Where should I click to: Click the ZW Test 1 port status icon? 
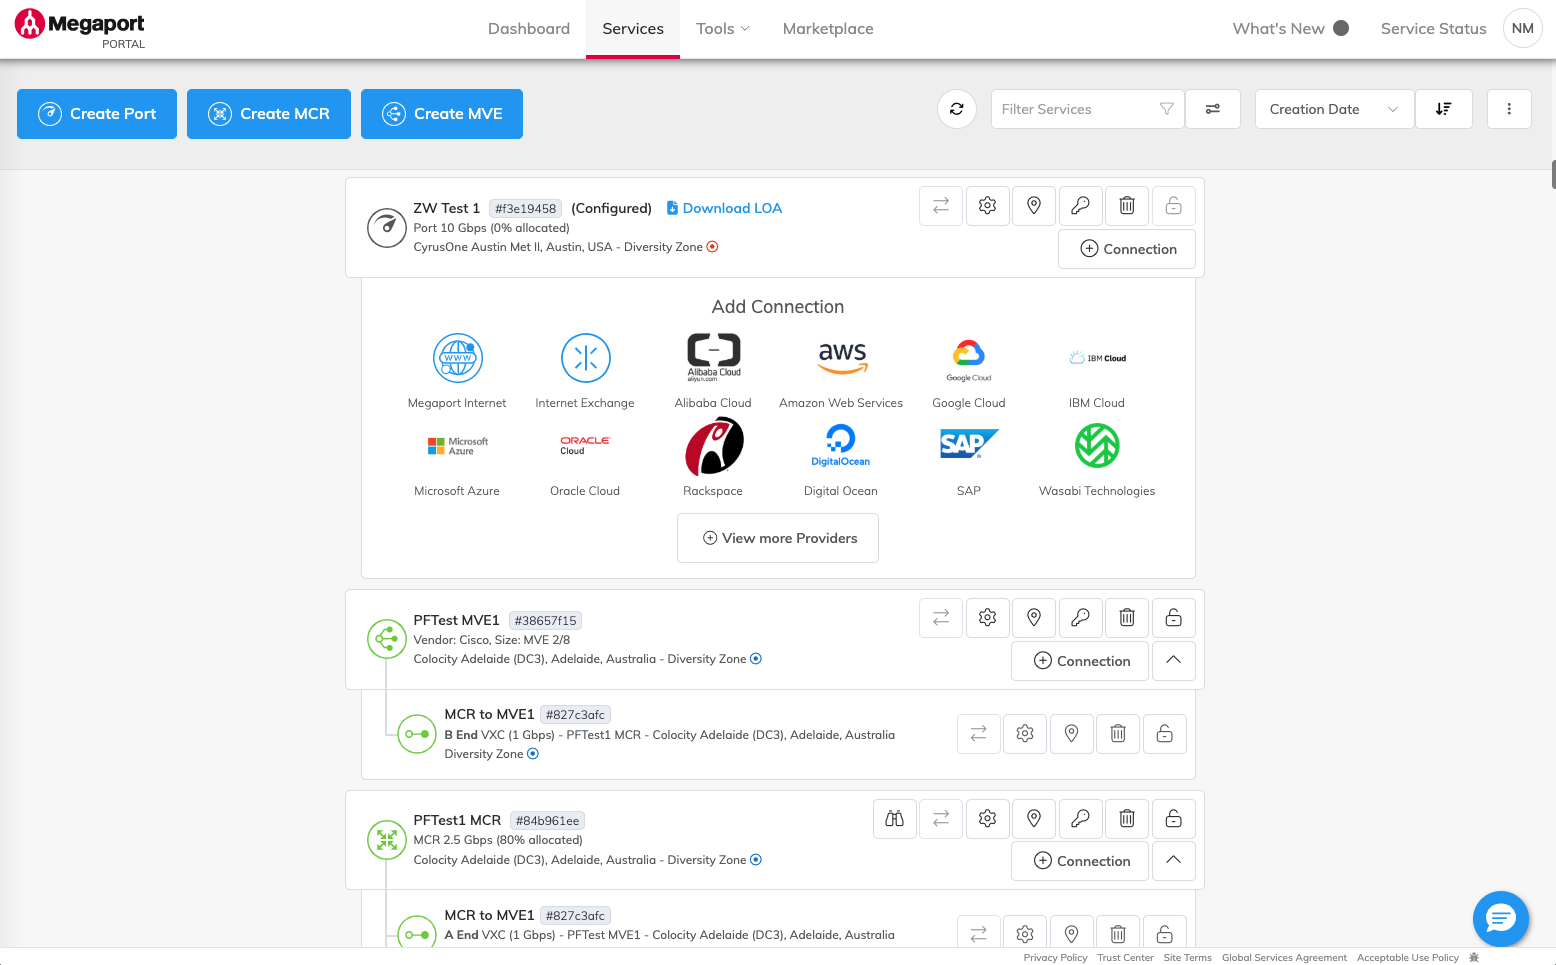387,228
